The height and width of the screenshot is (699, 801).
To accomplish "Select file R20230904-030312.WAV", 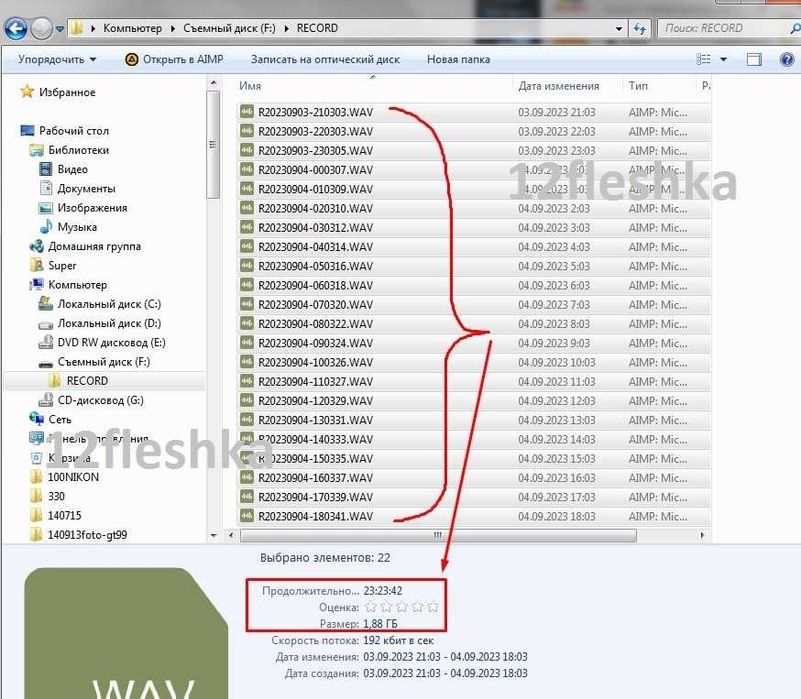I will 316,227.
